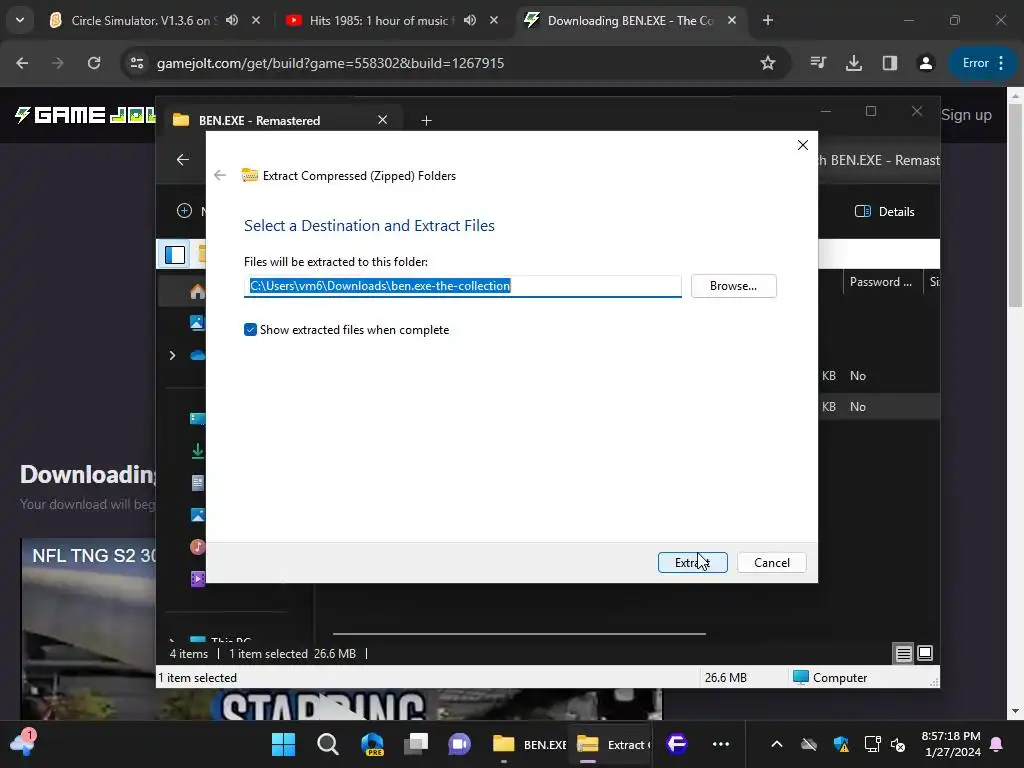Open the browser tab search dropdown

click(x=20, y=20)
